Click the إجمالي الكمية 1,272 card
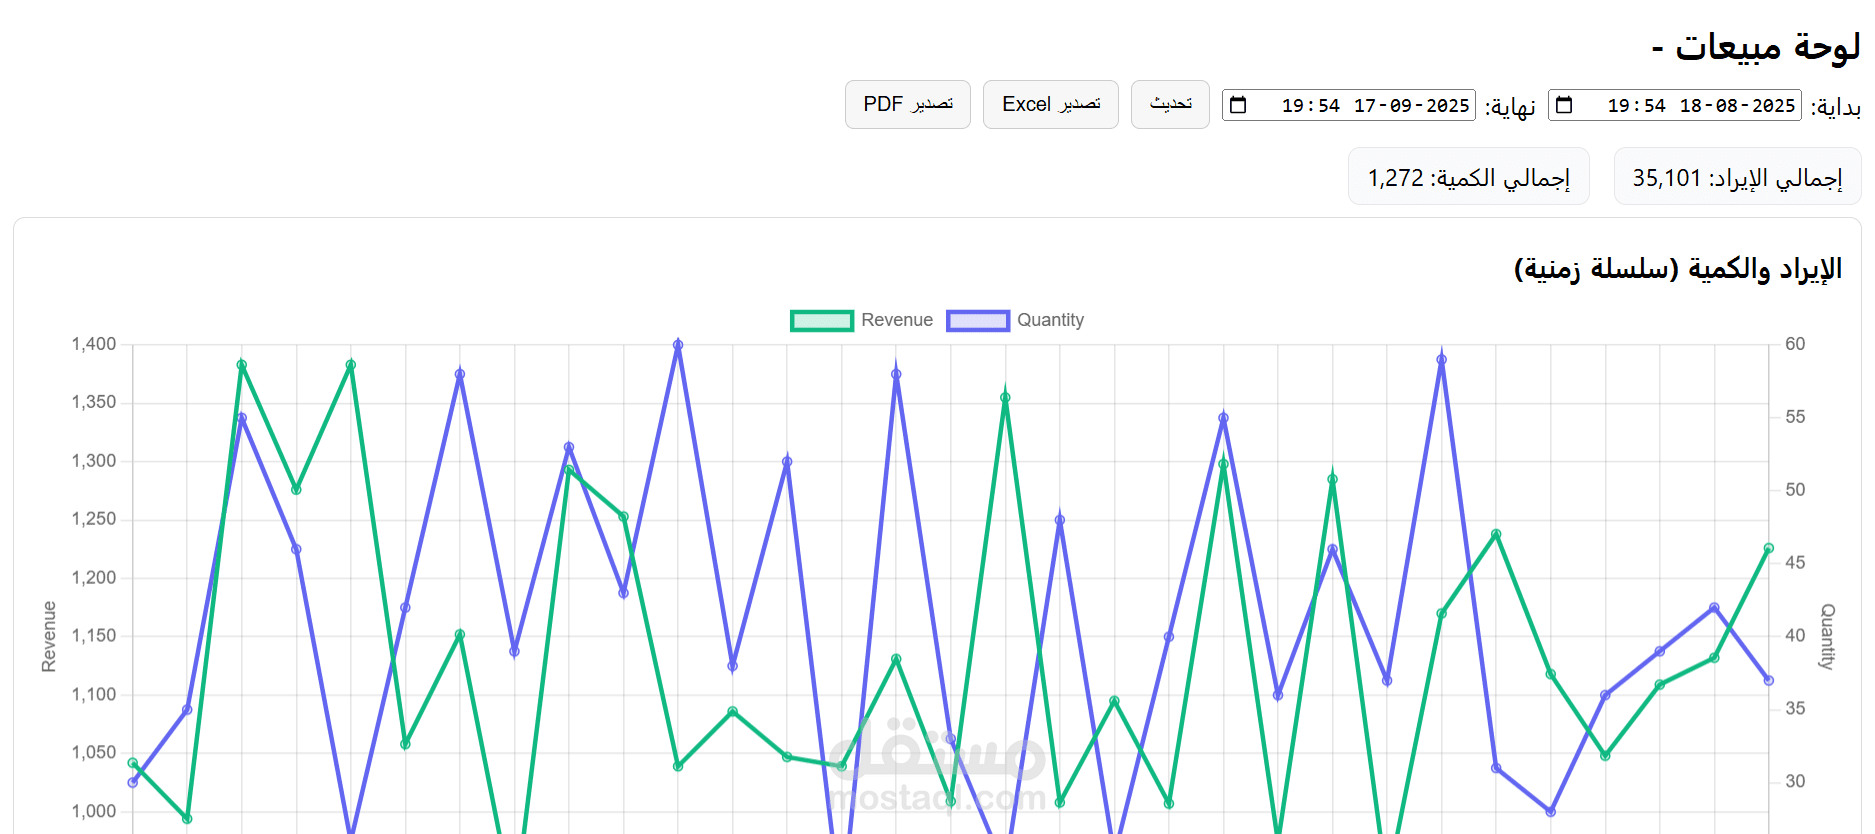The image size is (1875, 834). 1469,177
